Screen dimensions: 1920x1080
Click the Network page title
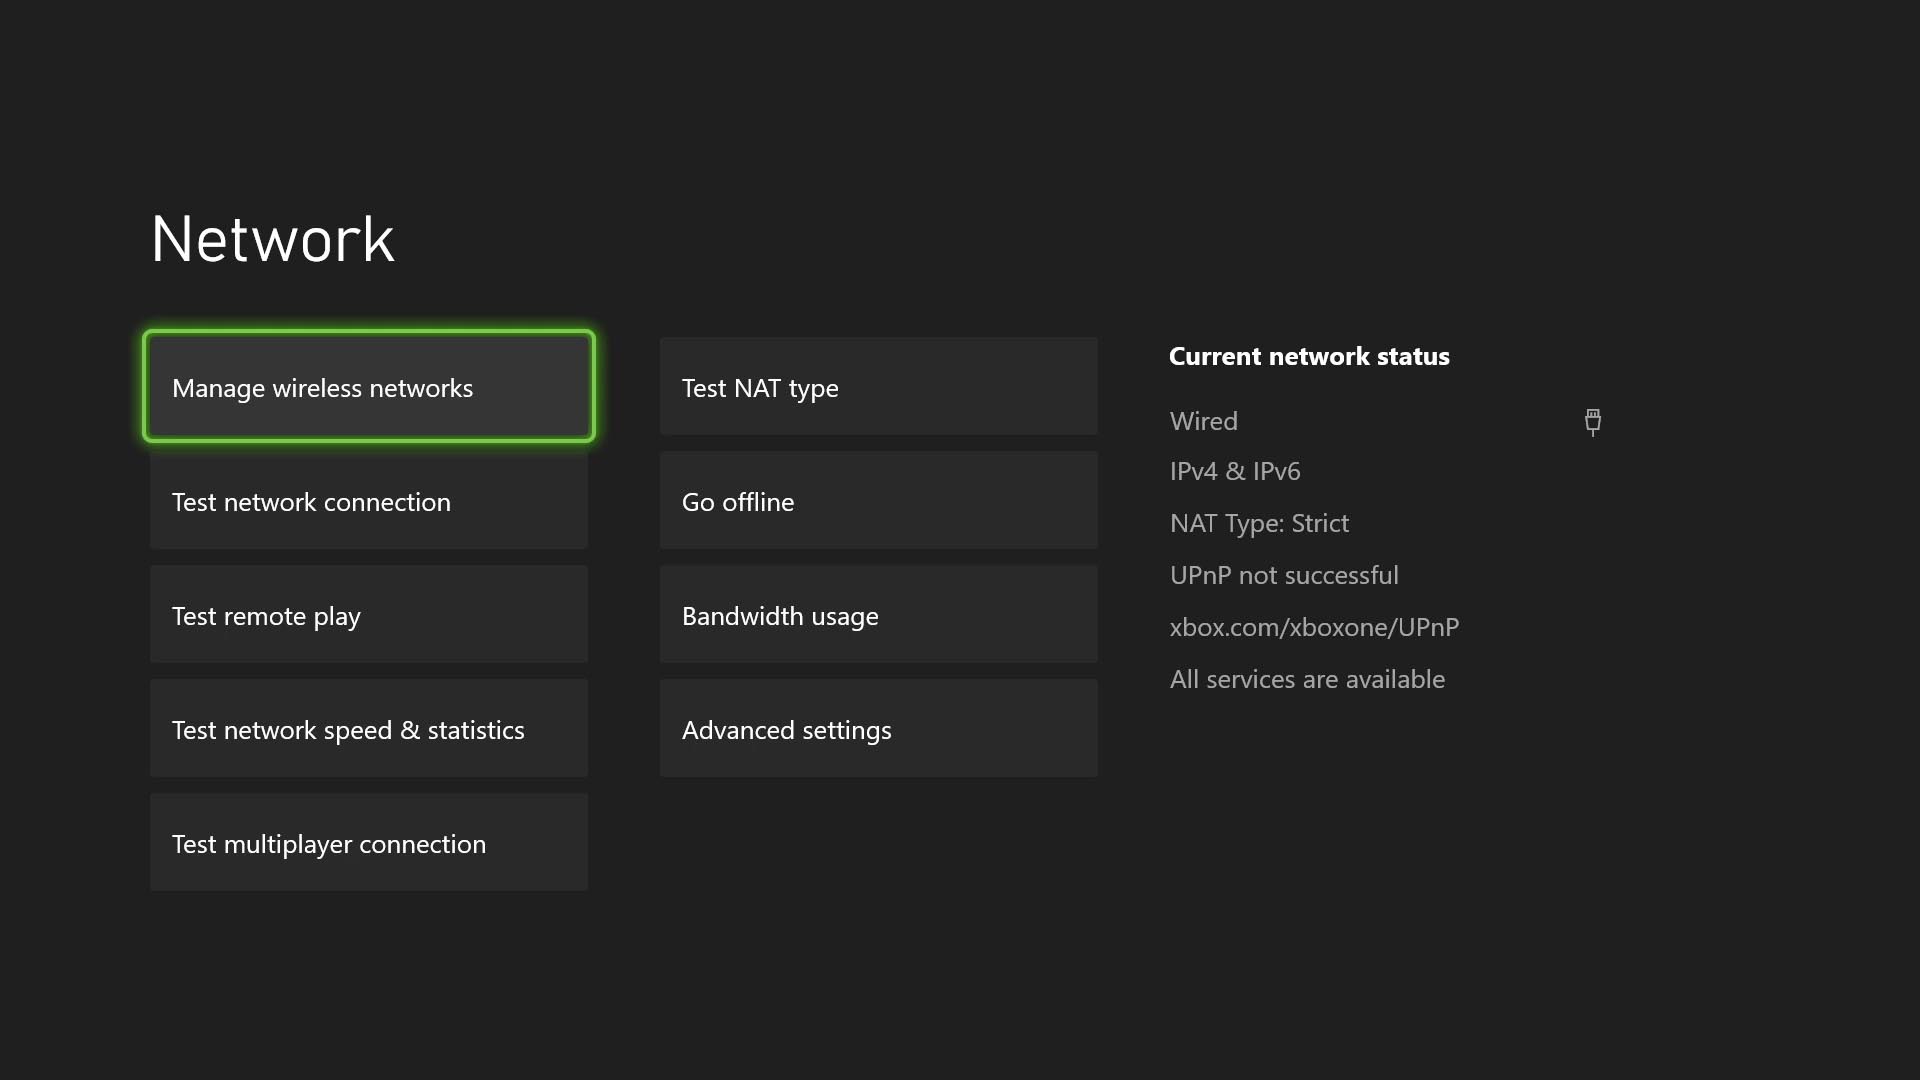click(272, 238)
